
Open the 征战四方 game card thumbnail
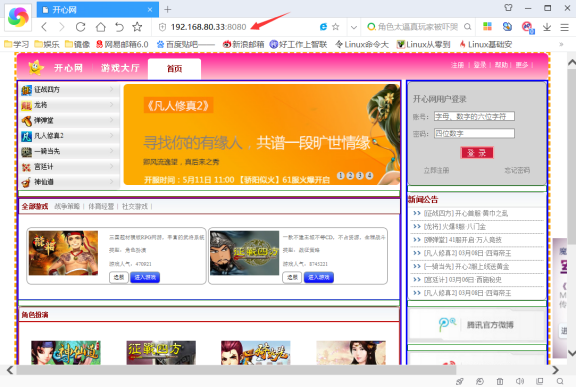pos(245,253)
